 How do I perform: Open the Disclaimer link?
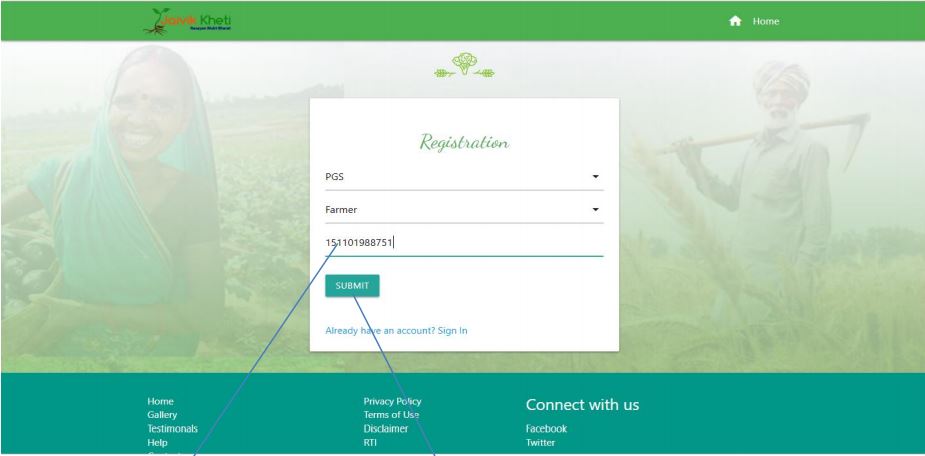pos(386,428)
